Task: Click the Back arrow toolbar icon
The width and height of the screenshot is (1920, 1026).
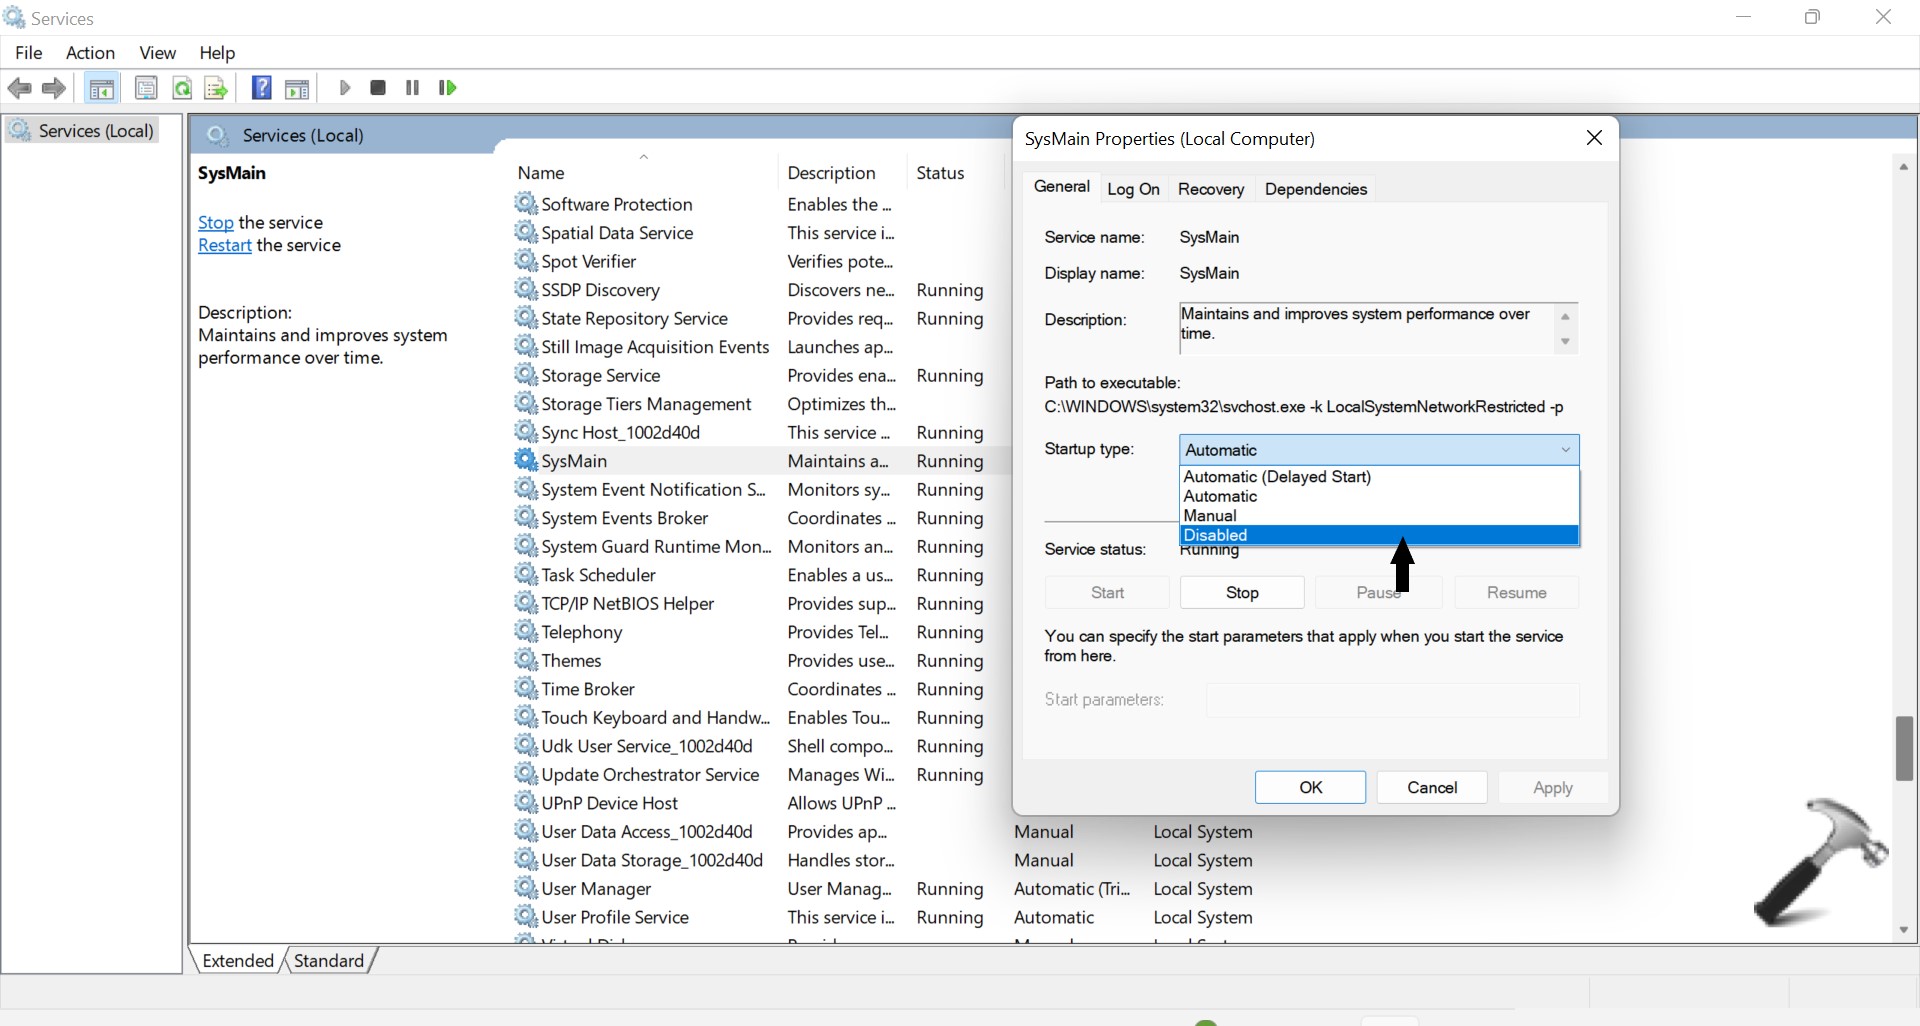Action: point(19,88)
